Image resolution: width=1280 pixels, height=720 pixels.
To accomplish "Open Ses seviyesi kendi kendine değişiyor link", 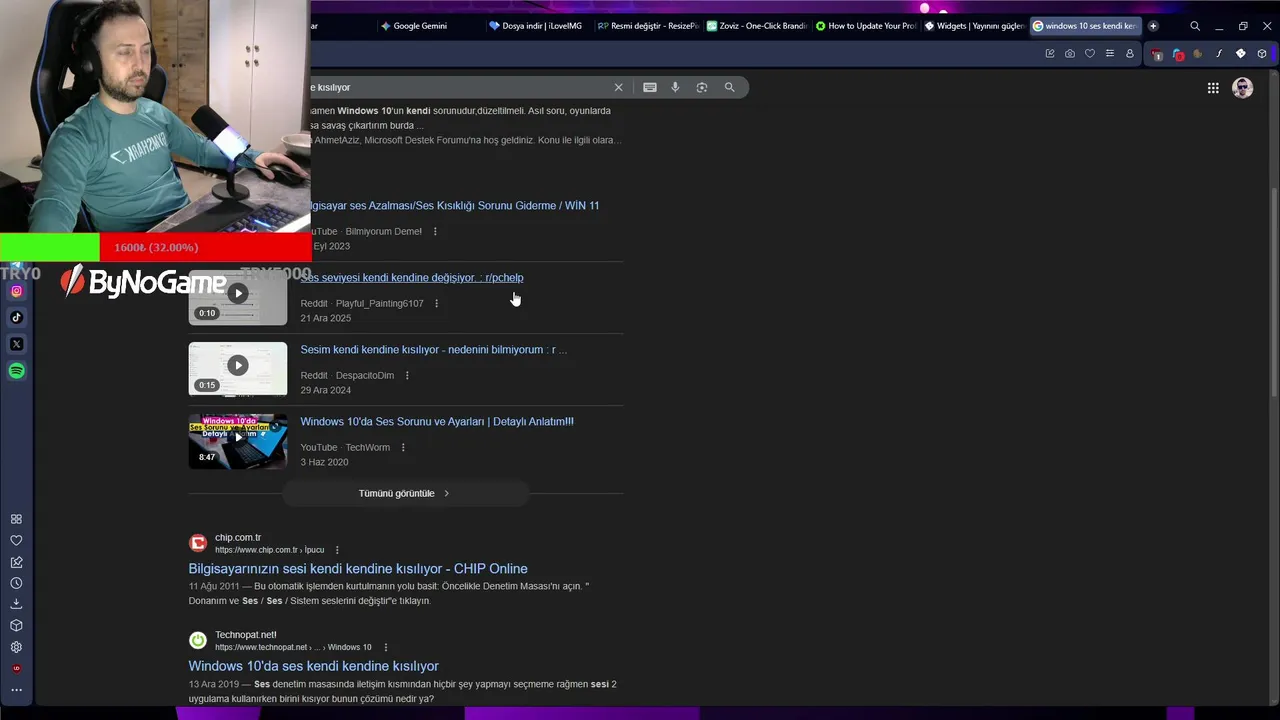I will coord(412,278).
